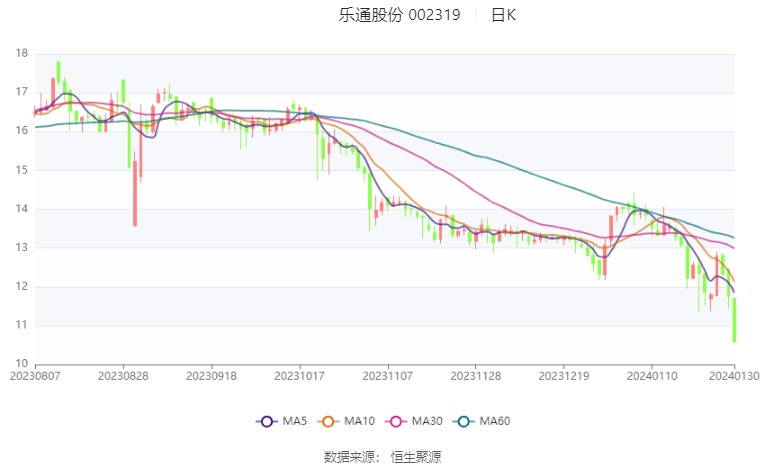Click the 数据来源 caption text
This screenshot has width=765, height=465.
349,456
